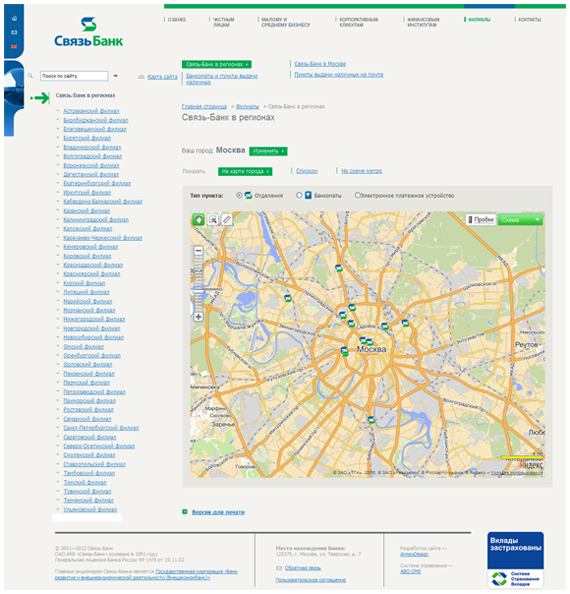Click the print icon beside Версия для печати
Image resolution: width=570 pixels, height=594 pixels.
pos(185,512)
